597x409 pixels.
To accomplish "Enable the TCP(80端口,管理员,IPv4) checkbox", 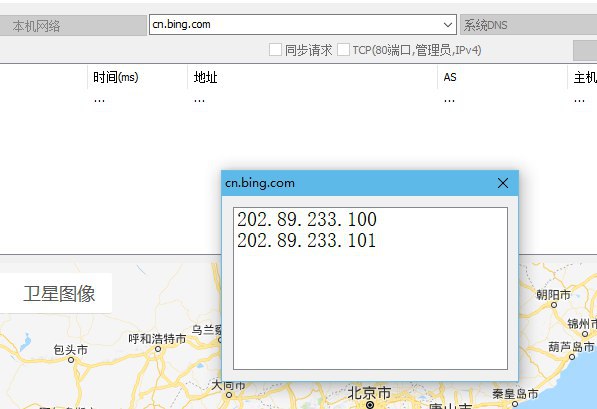I will pos(343,50).
